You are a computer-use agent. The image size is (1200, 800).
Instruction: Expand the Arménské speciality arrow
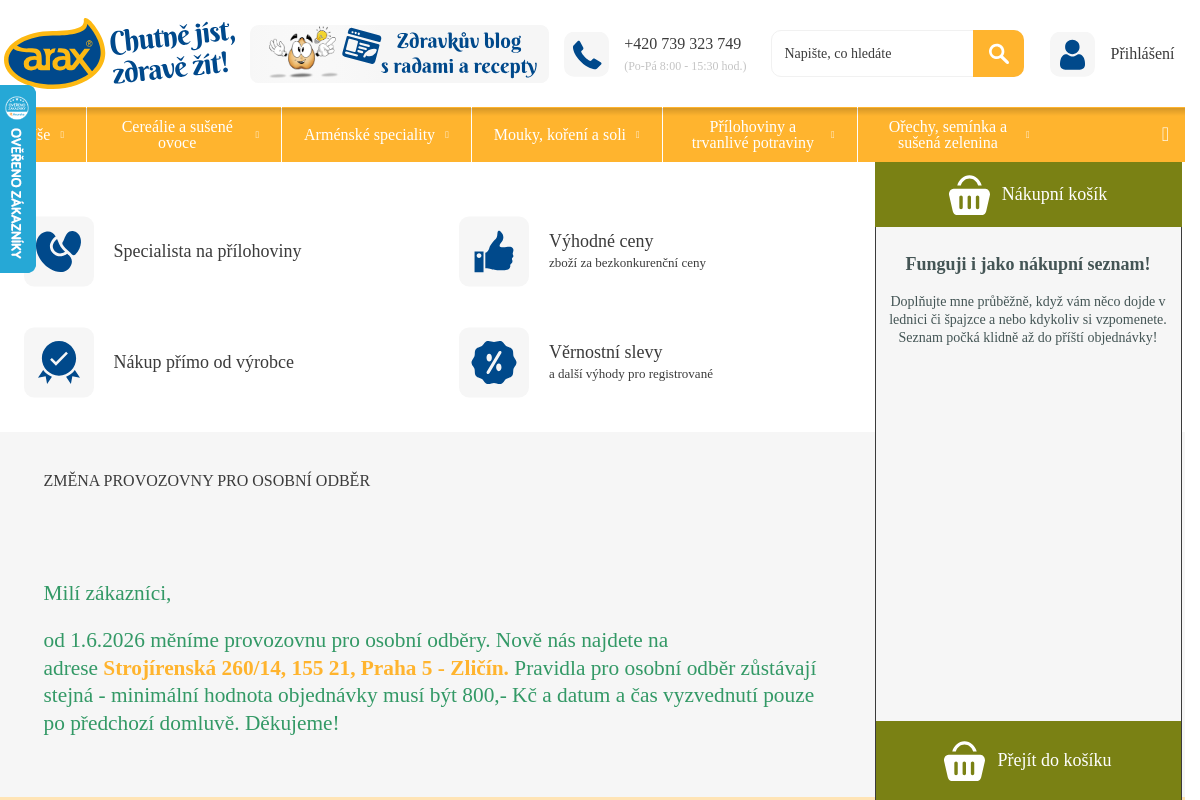pos(446,135)
